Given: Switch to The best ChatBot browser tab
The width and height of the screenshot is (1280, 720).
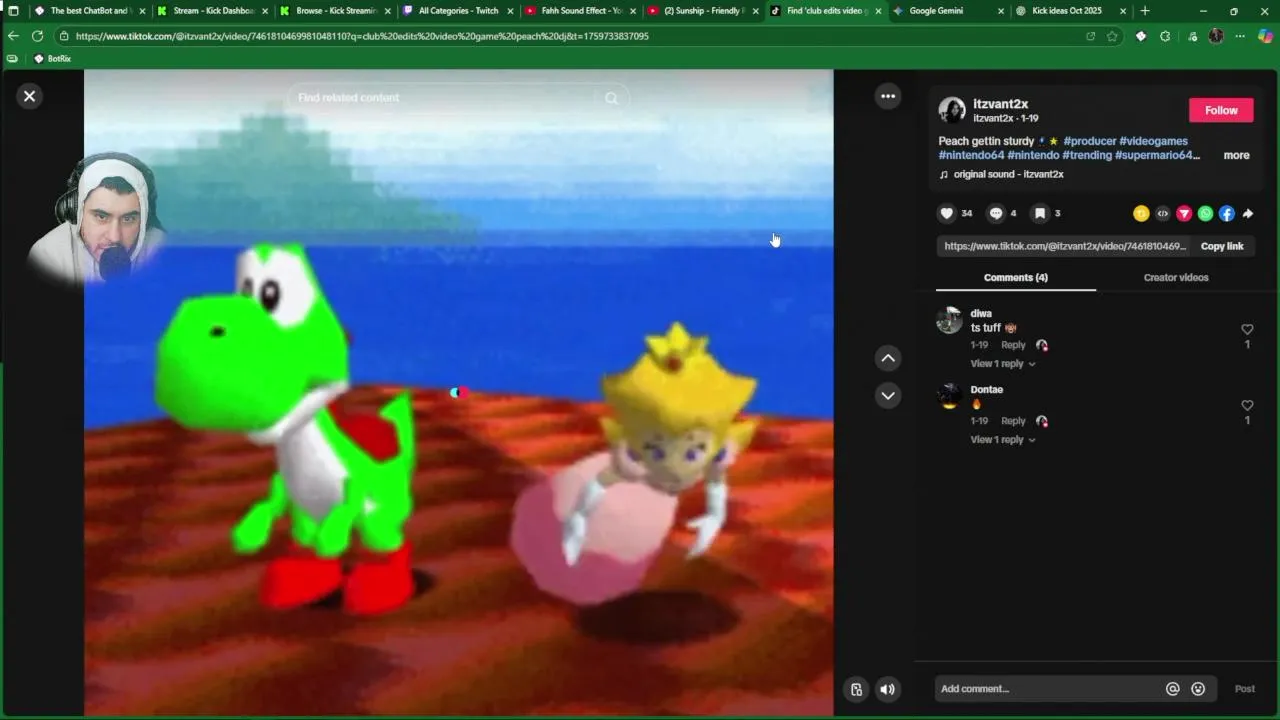Looking at the screenshot, I should click(x=88, y=11).
